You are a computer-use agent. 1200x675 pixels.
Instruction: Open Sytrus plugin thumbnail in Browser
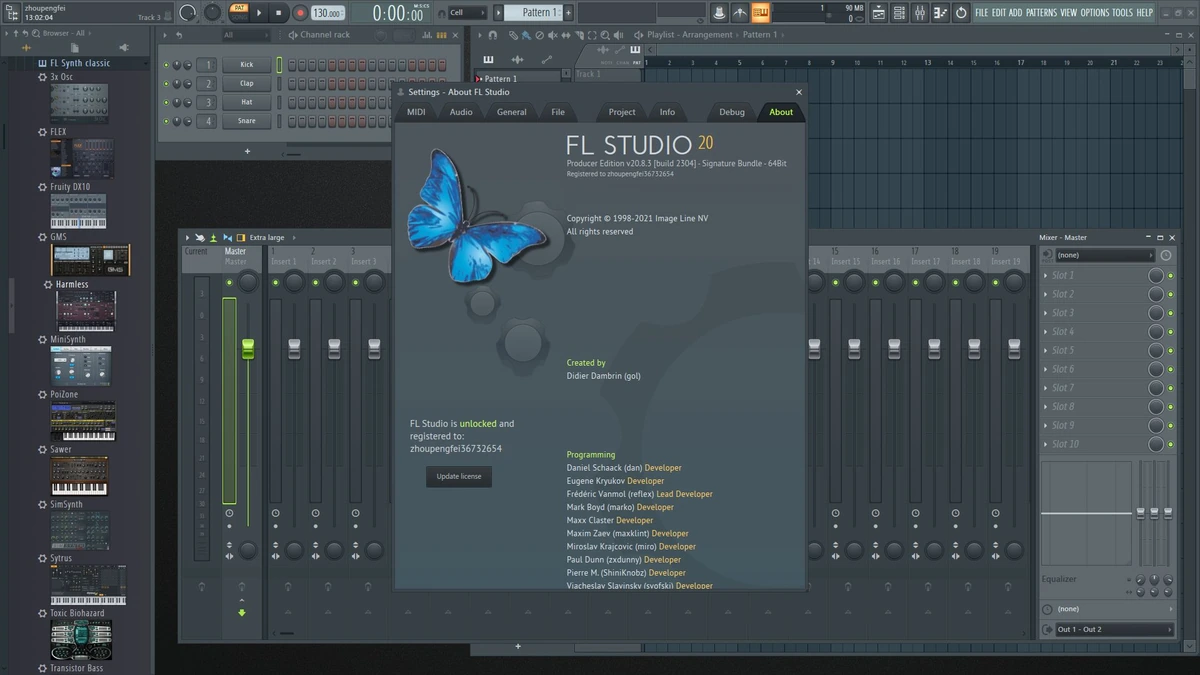[88, 585]
